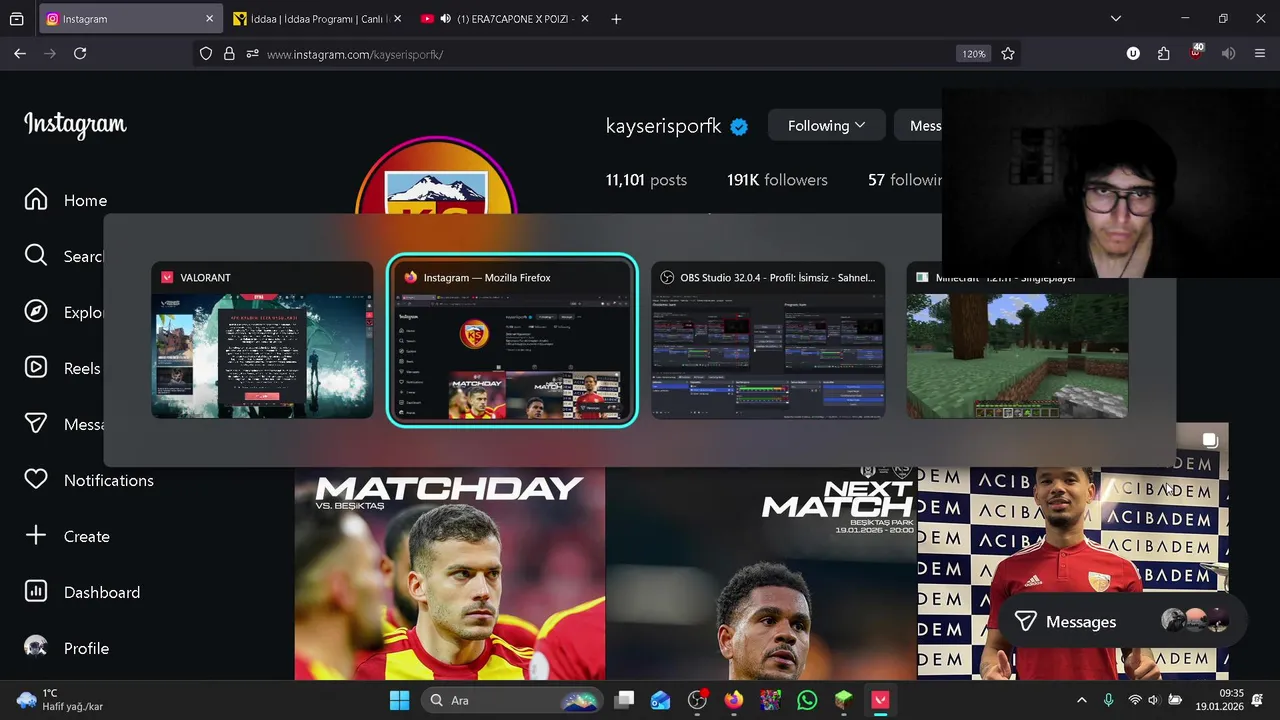
Task: Open the weather widget showing 1°C
Action: click(60, 700)
